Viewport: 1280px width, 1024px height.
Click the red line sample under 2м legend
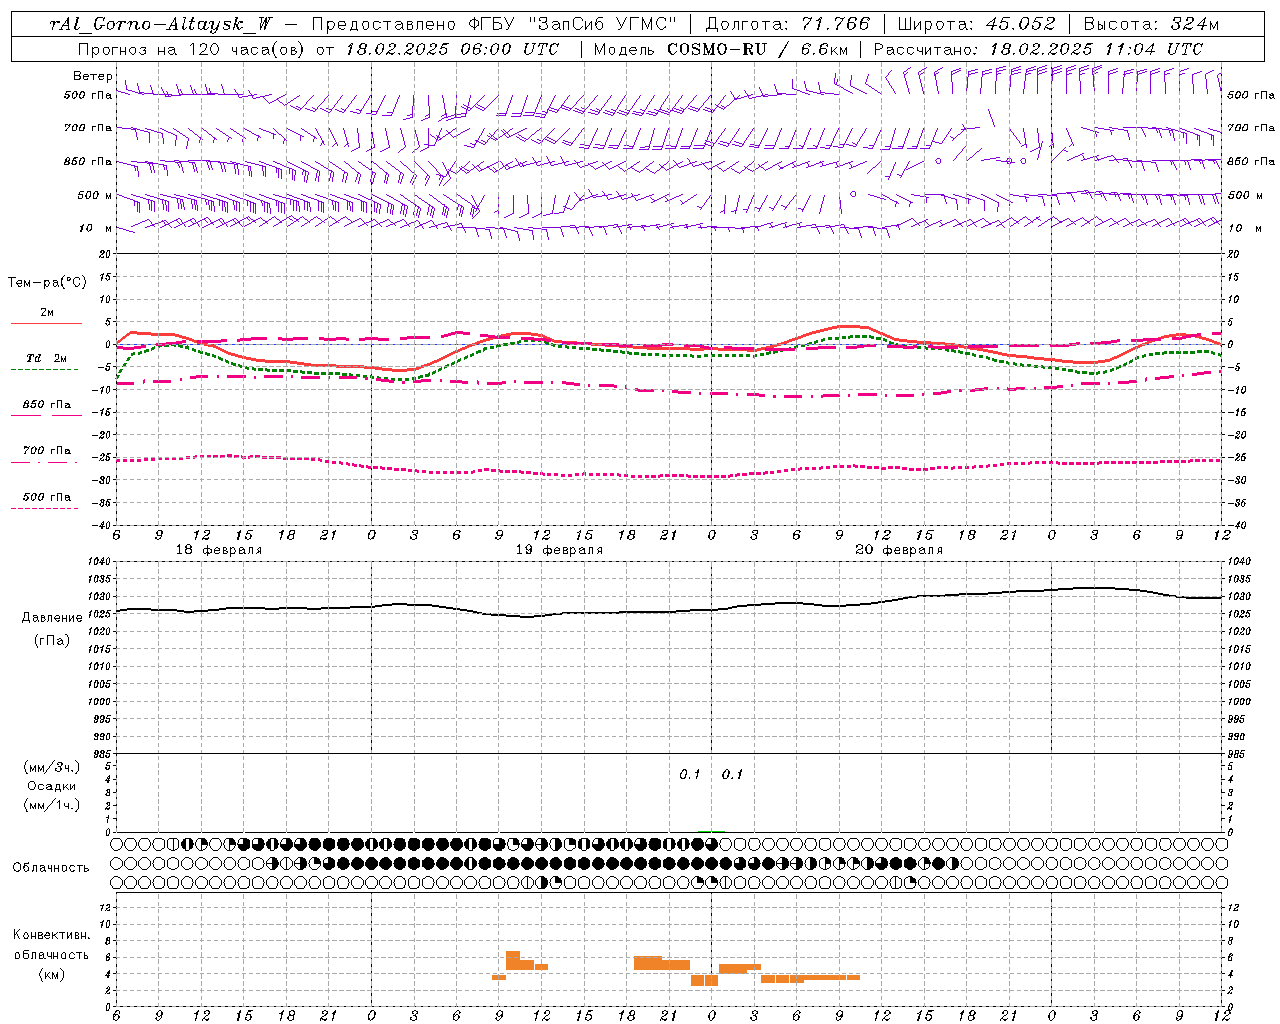(x=46, y=324)
